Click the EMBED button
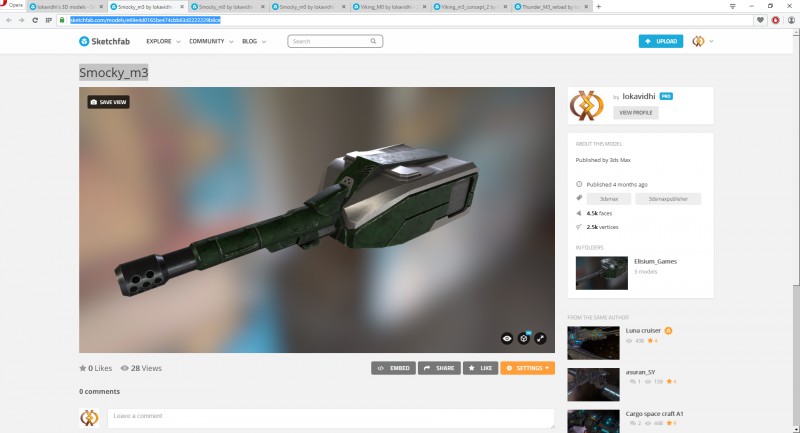This screenshot has height=433, width=800. (393, 368)
